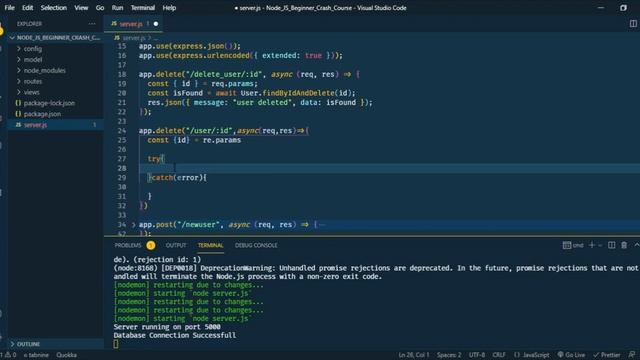Switch to the DEBUG CONSOLE tab
Screen dimensions: 640x360
pyautogui.click(x=256, y=245)
